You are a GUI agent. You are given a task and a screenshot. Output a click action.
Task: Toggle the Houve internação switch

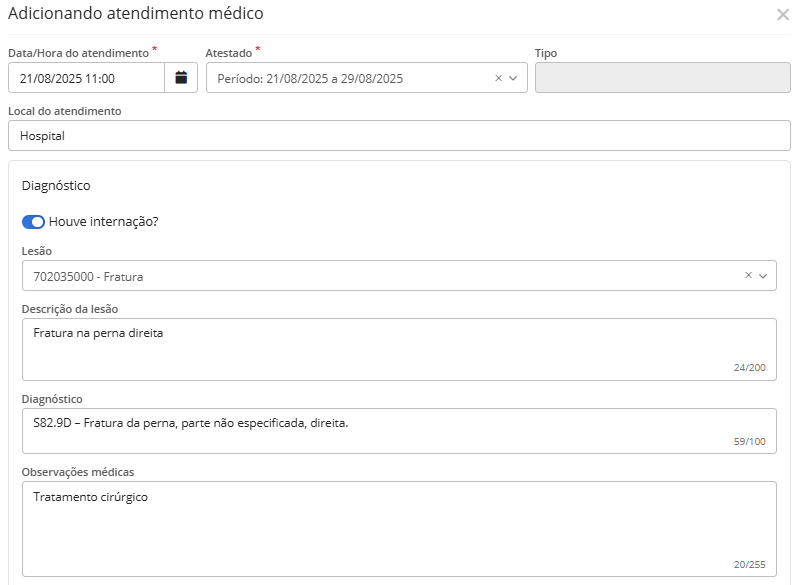(33, 222)
